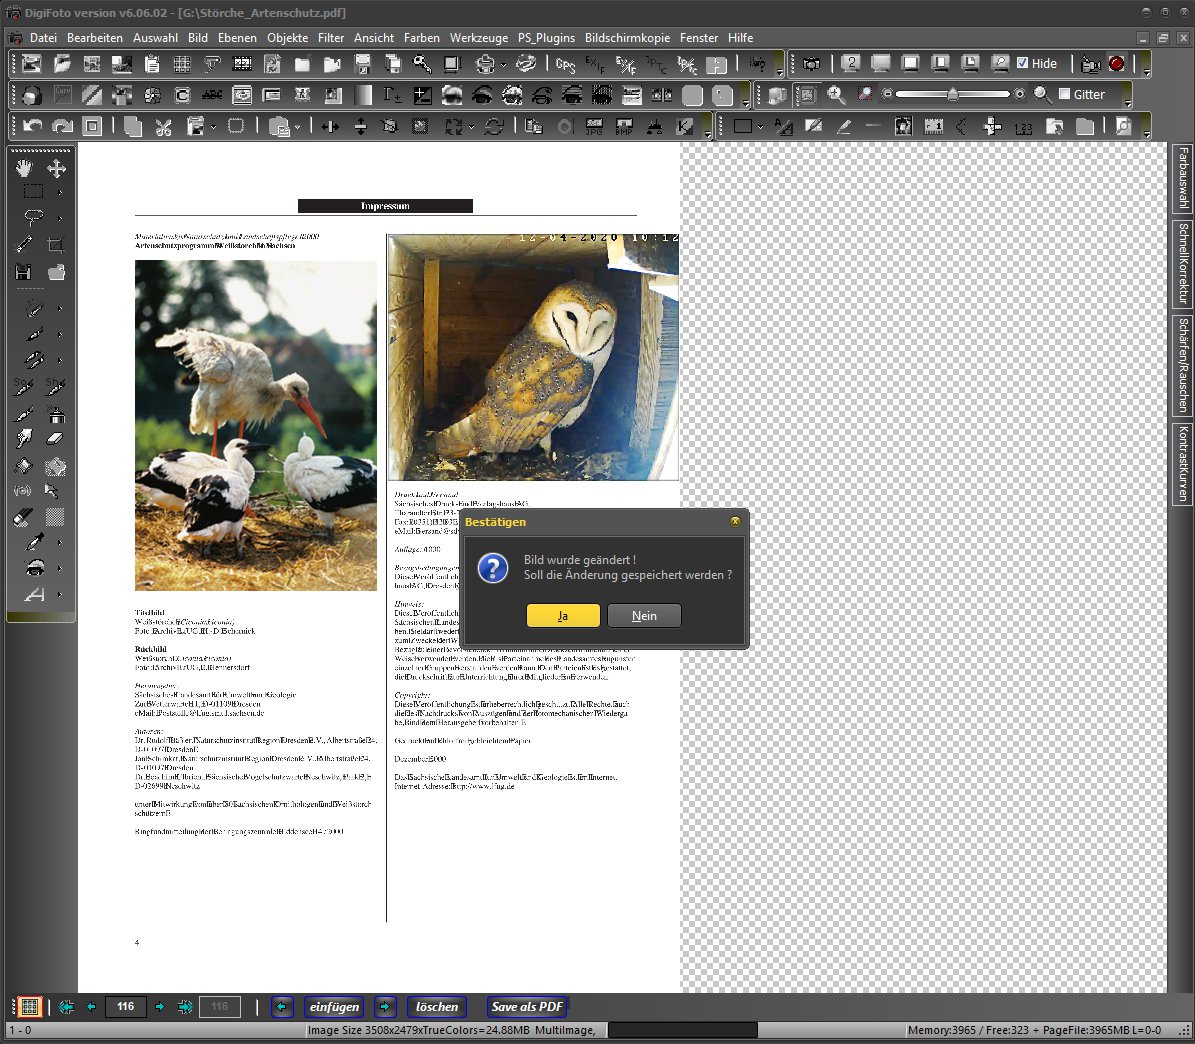Image resolution: width=1195 pixels, height=1044 pixels.
Task: Expand the rectangle shape dropdown arrow
Action: [x=761, y=127]
